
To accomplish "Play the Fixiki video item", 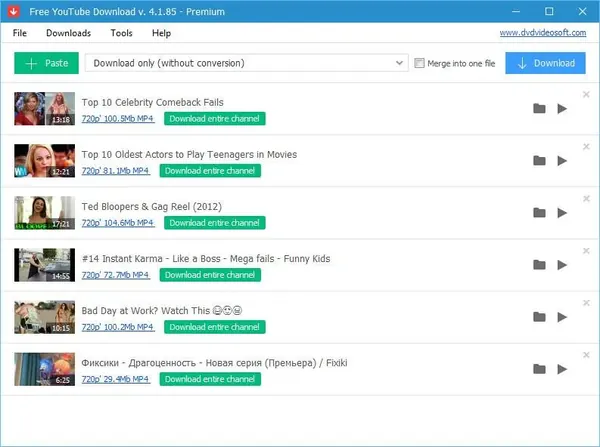I will (x=562, y=369).
